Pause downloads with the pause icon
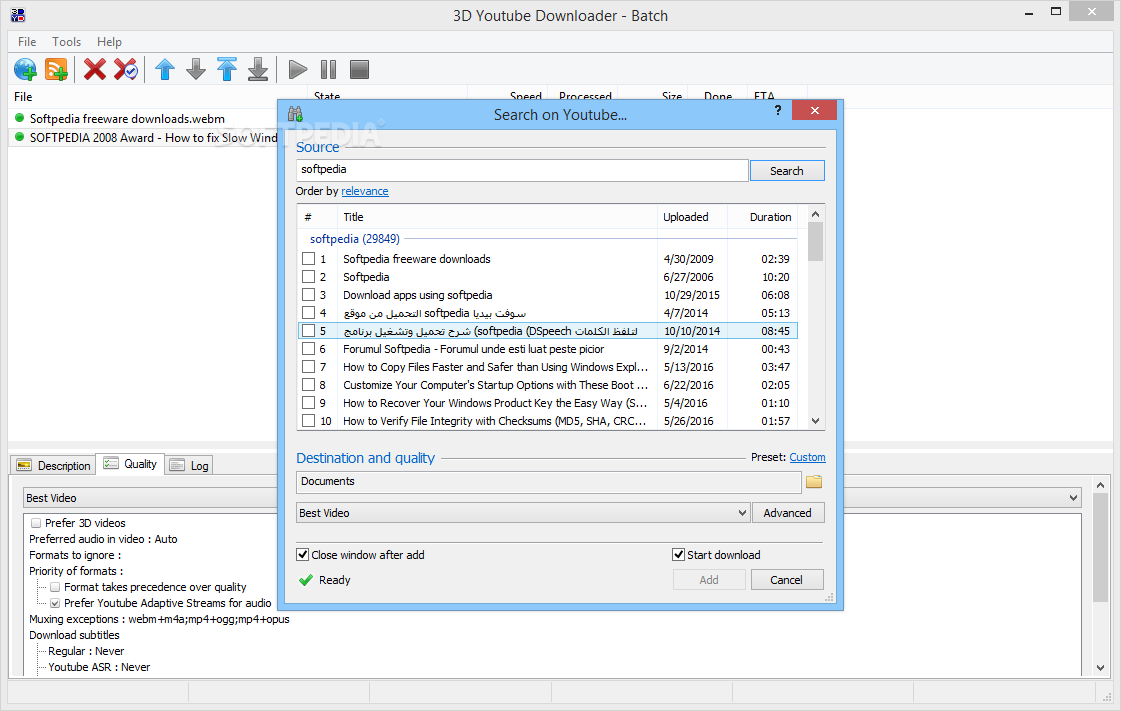1121x711 pixels. click(x=328, y=69)
